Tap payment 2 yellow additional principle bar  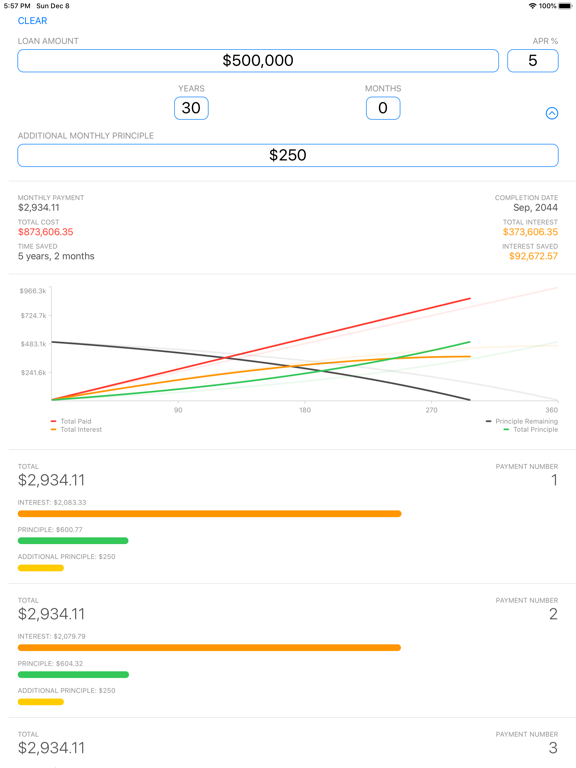point(41,702)
